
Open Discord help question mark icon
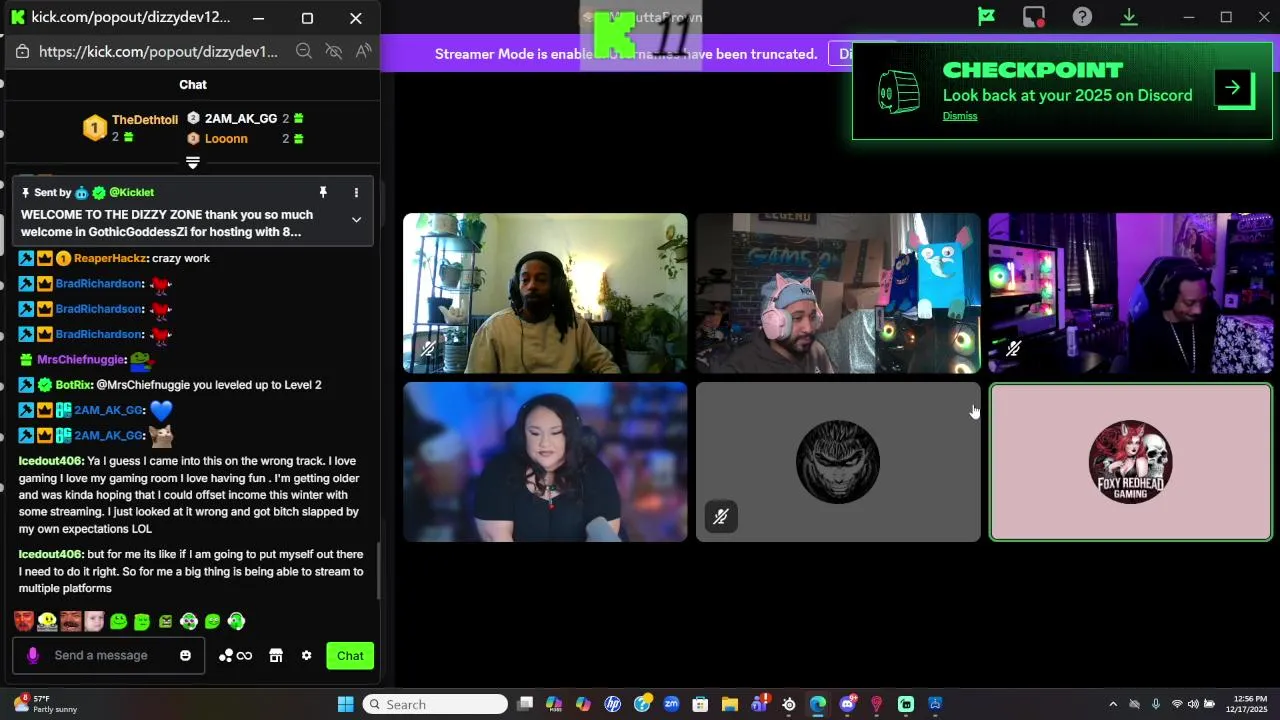1082,17
